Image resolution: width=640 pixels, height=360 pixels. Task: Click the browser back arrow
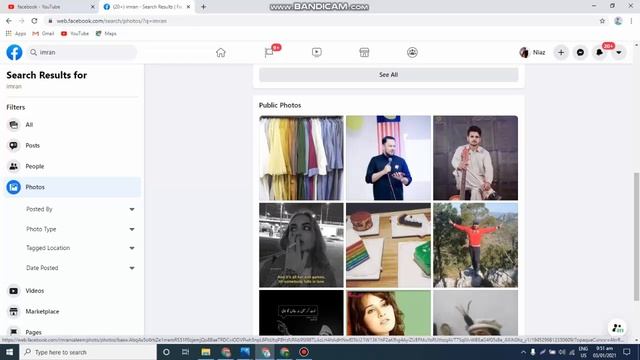point(9,21)
